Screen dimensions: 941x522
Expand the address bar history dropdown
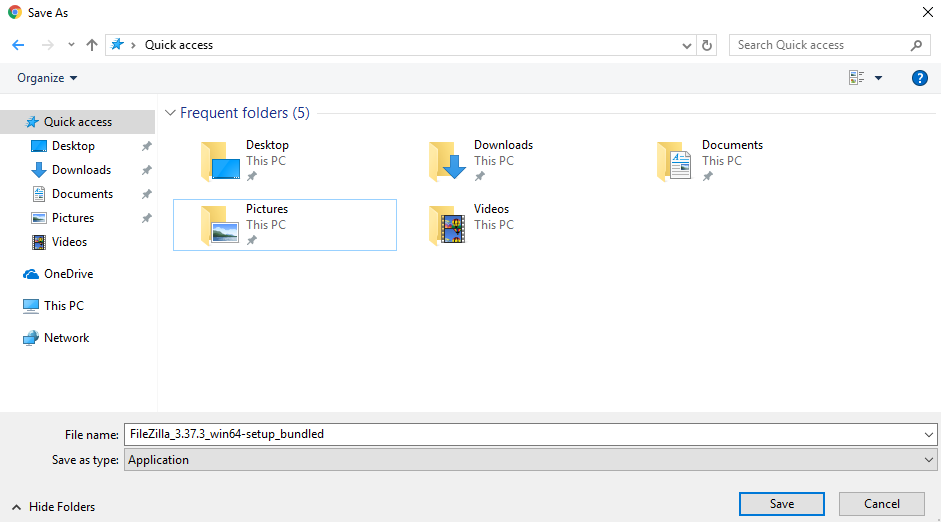coord(687,46)
